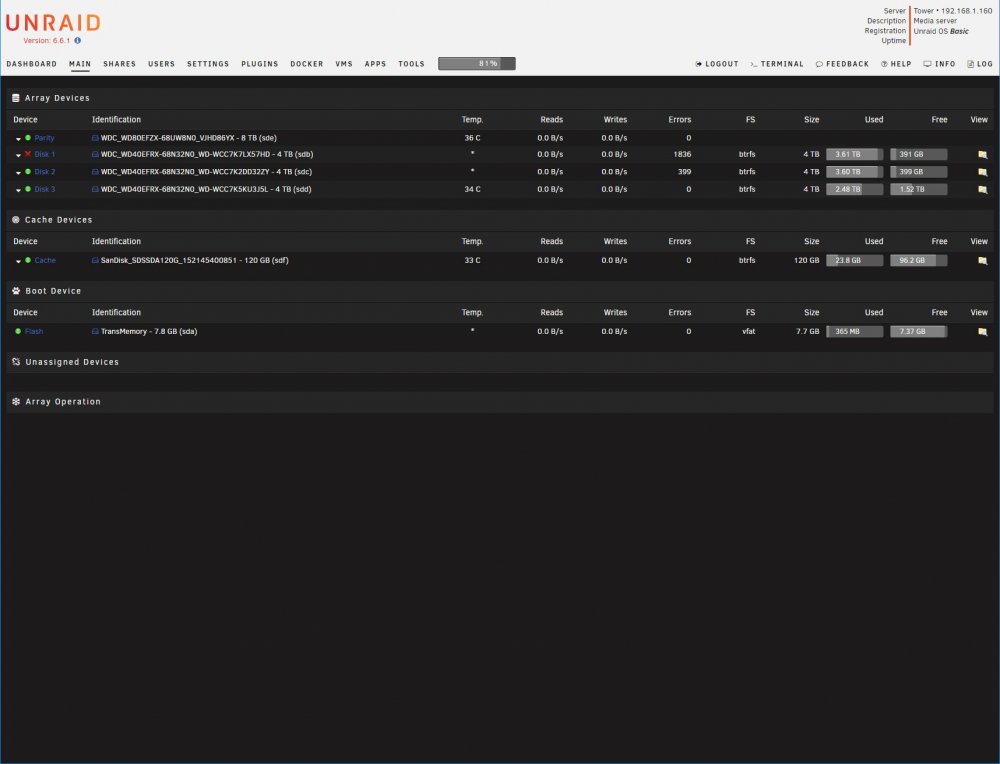1000x764 pixels.
Task: Click TransMemory flash disk icon
Action: [x=95, y=331]
